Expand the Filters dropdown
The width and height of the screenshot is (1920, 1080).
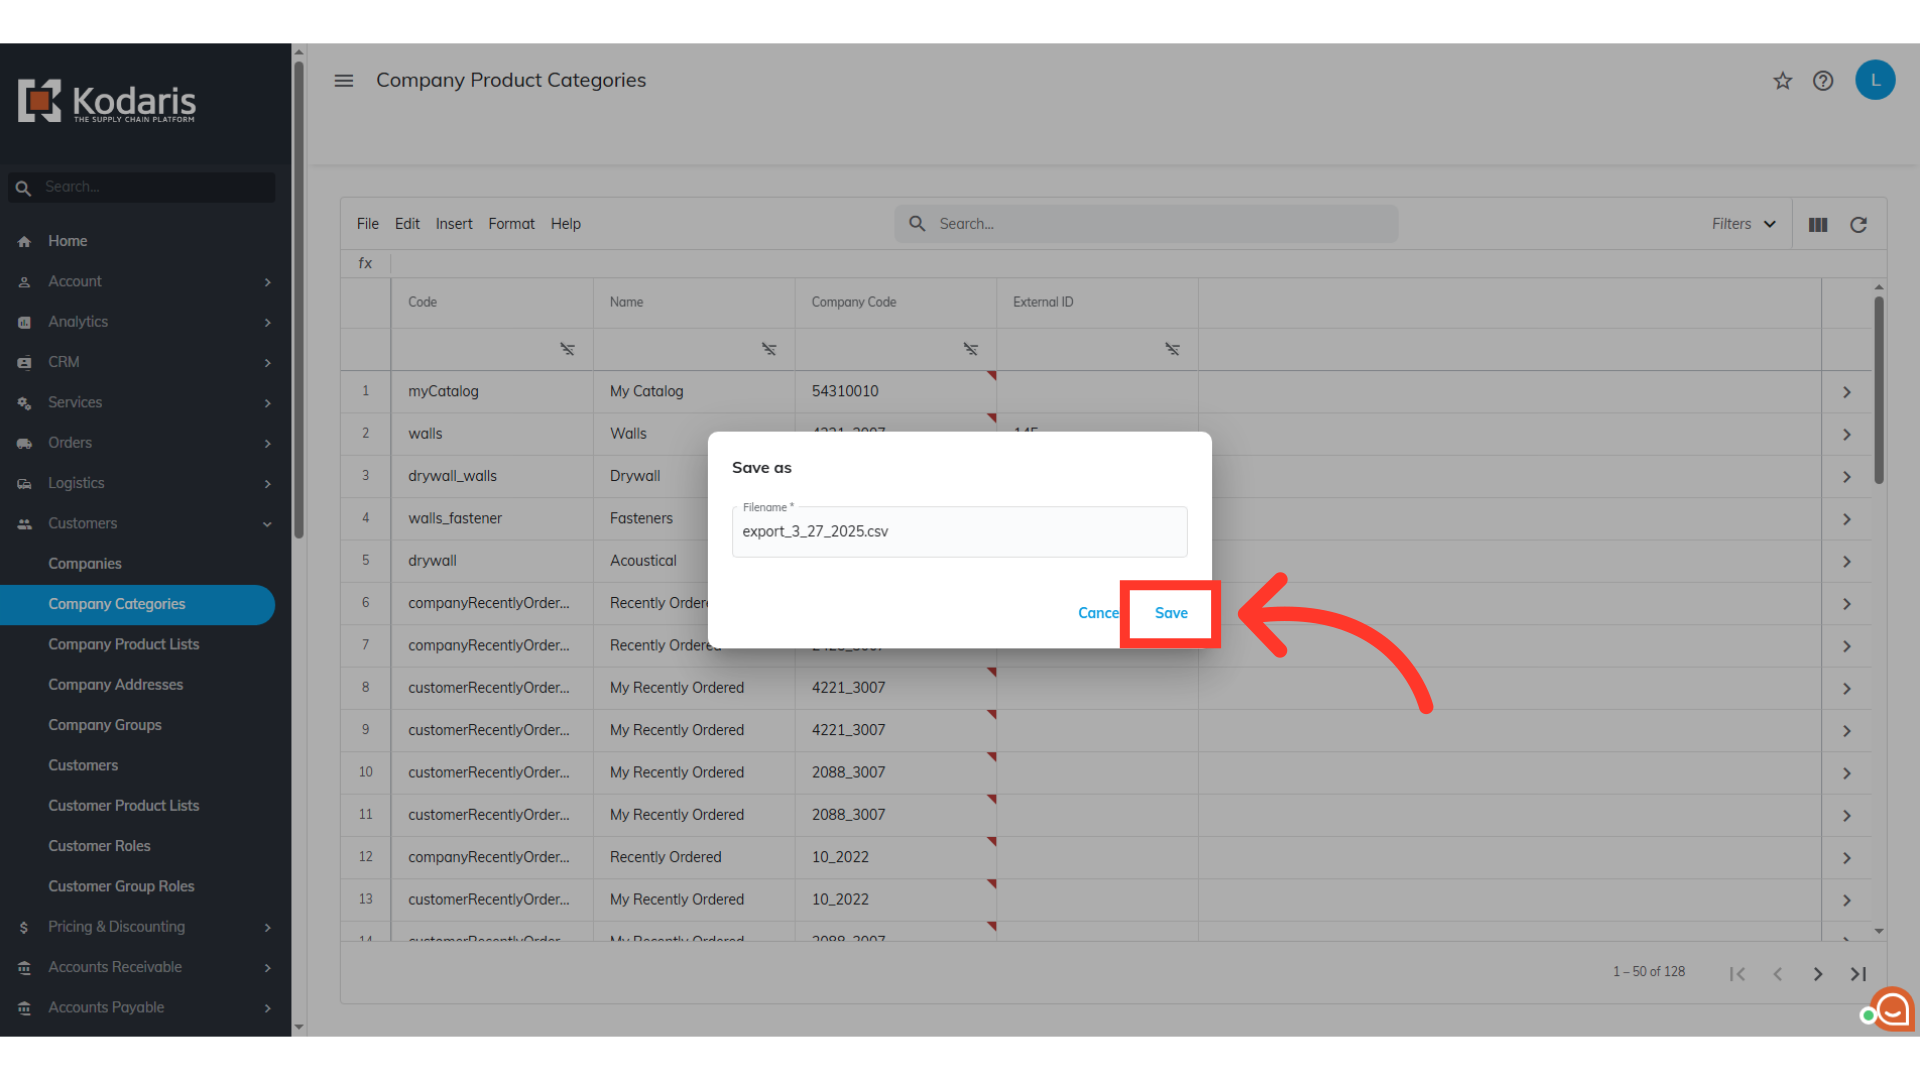click(1743, 224)
